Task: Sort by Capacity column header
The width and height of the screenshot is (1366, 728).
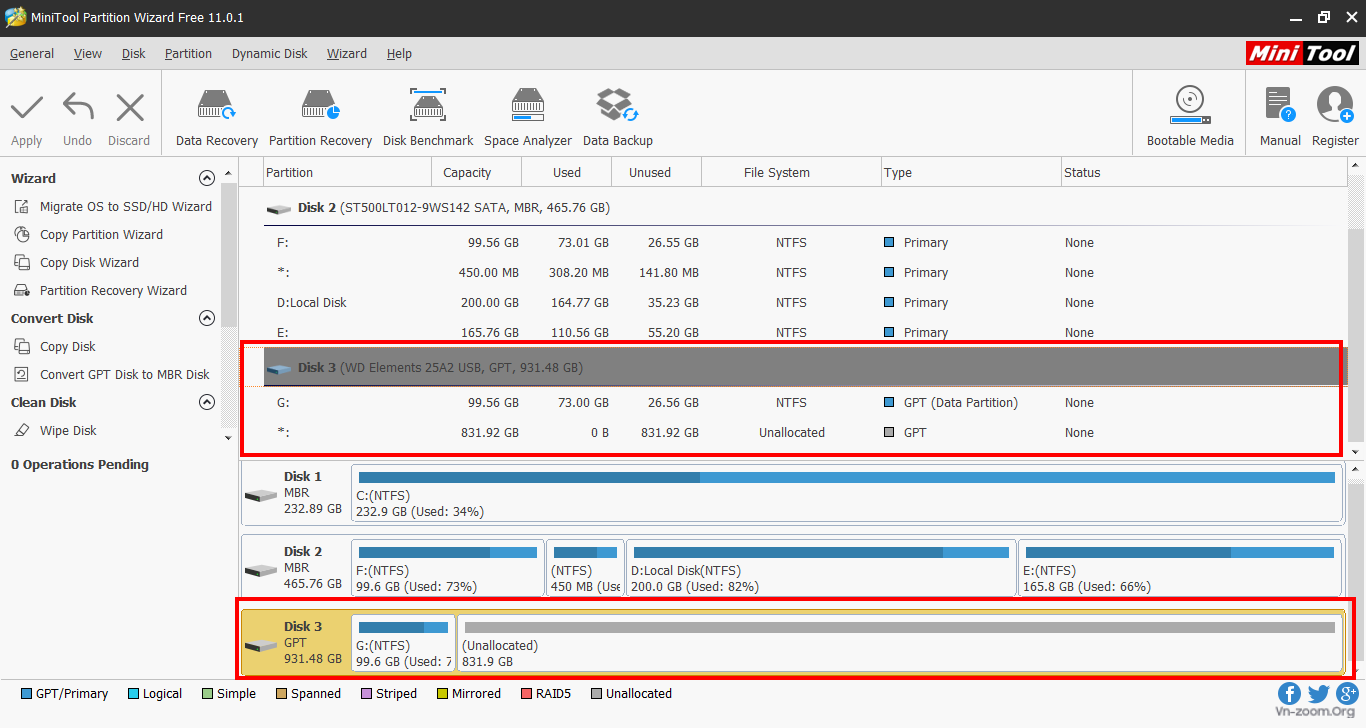Action: click(477, 172)
